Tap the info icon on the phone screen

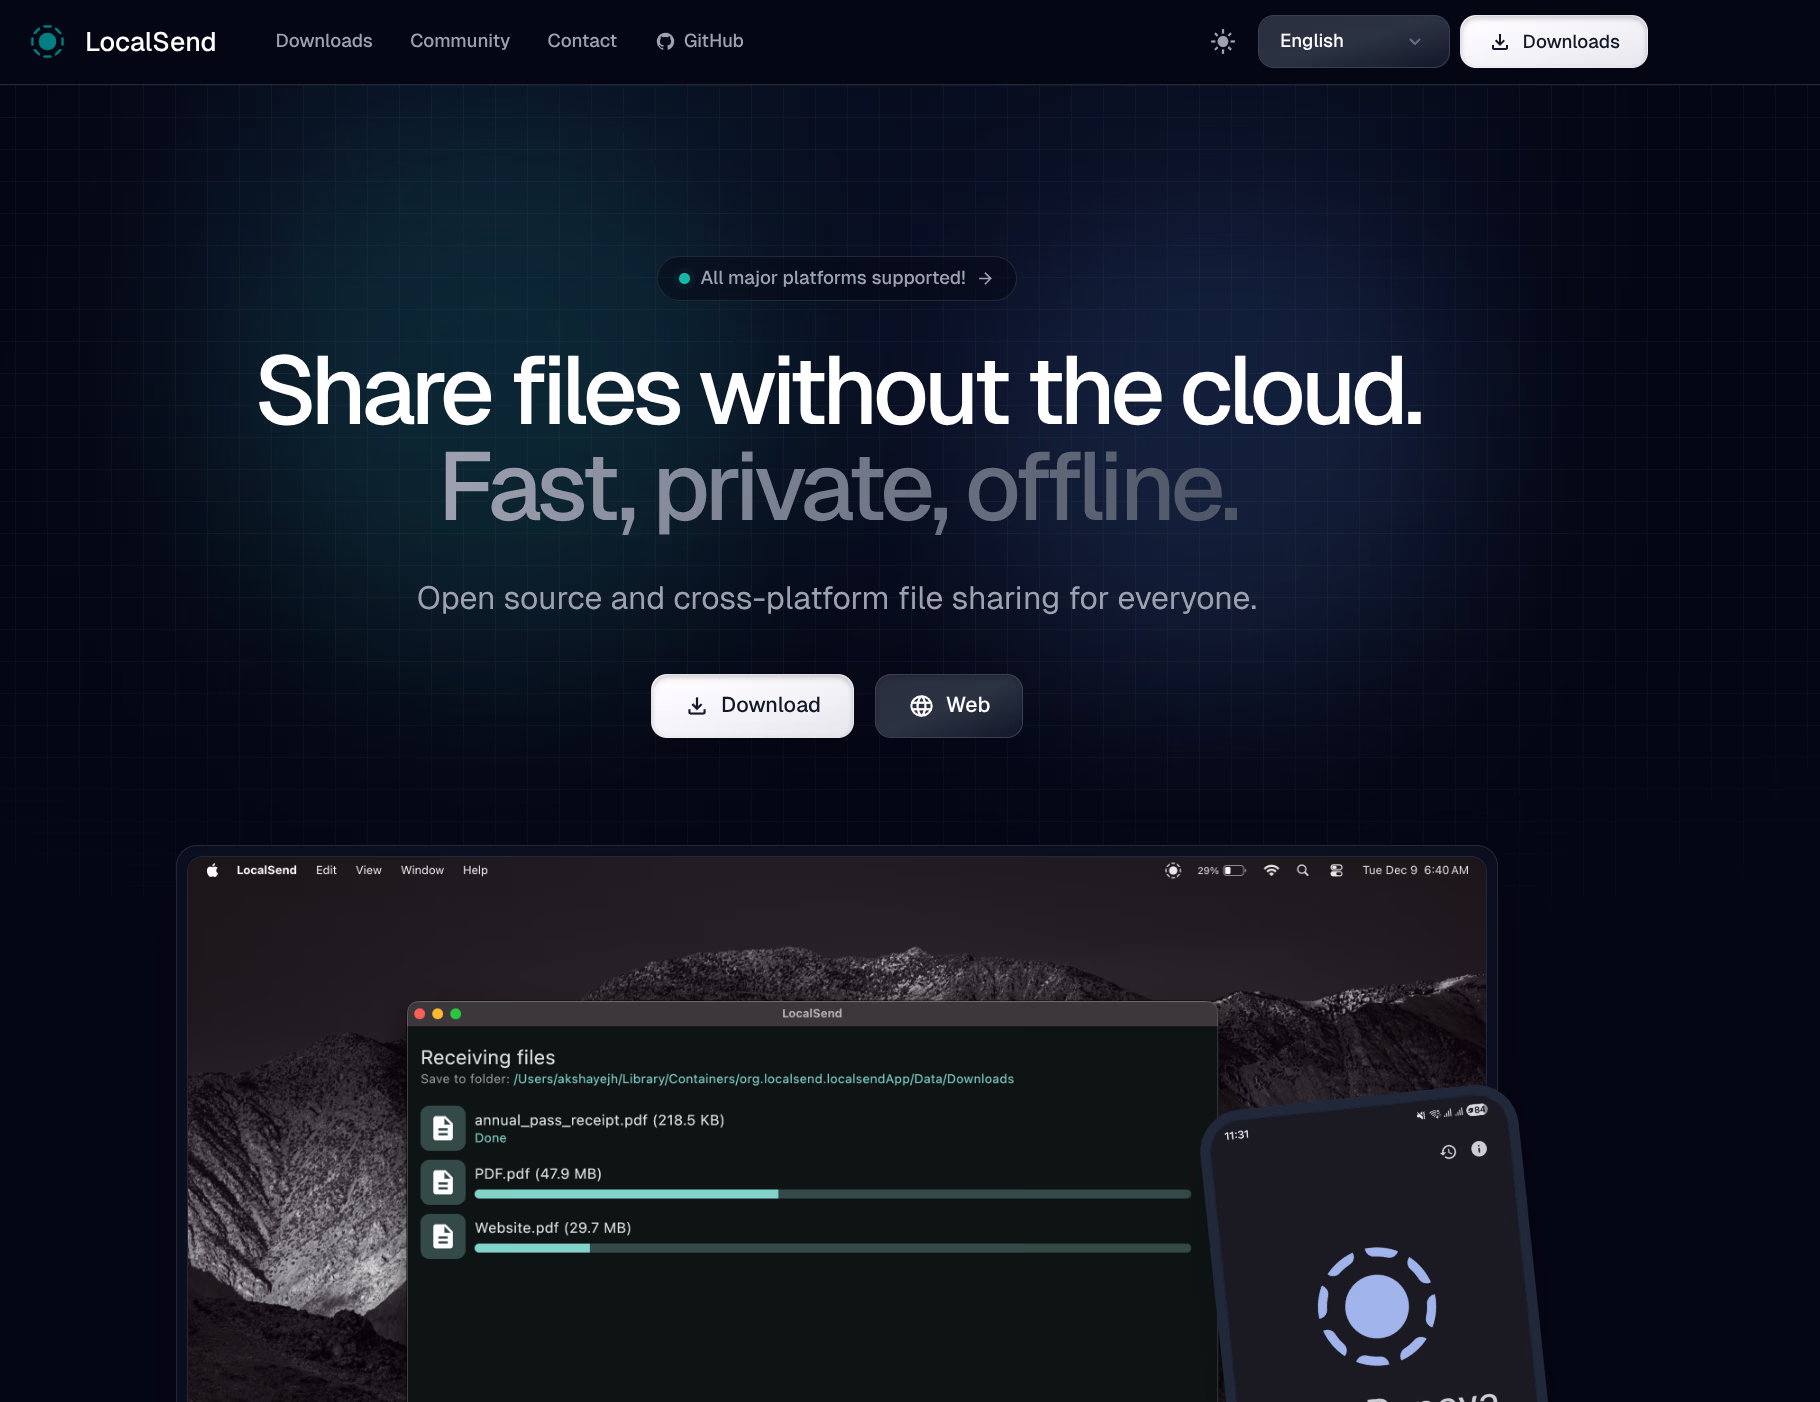[1479, 1149]
